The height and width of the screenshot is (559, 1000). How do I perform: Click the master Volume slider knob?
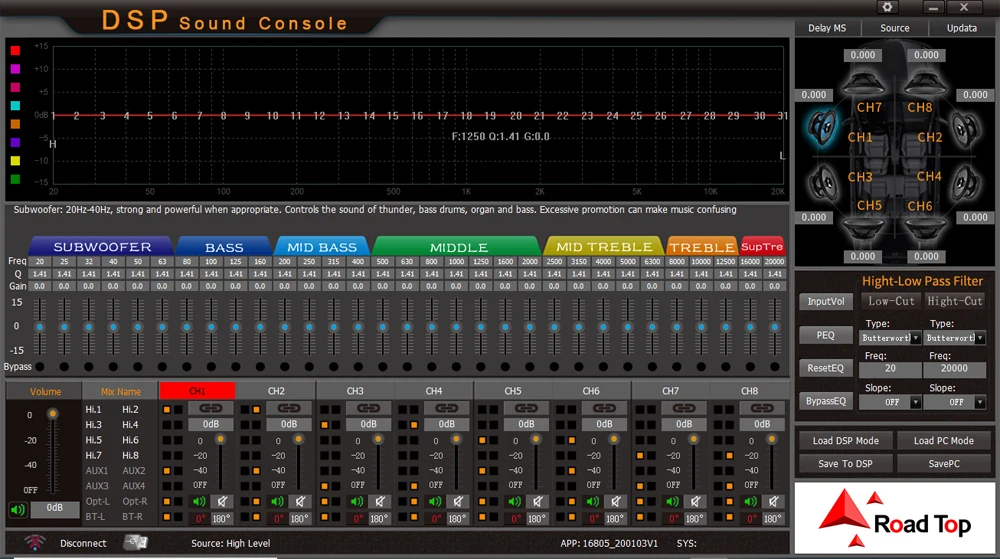click(x=54, y=414)
